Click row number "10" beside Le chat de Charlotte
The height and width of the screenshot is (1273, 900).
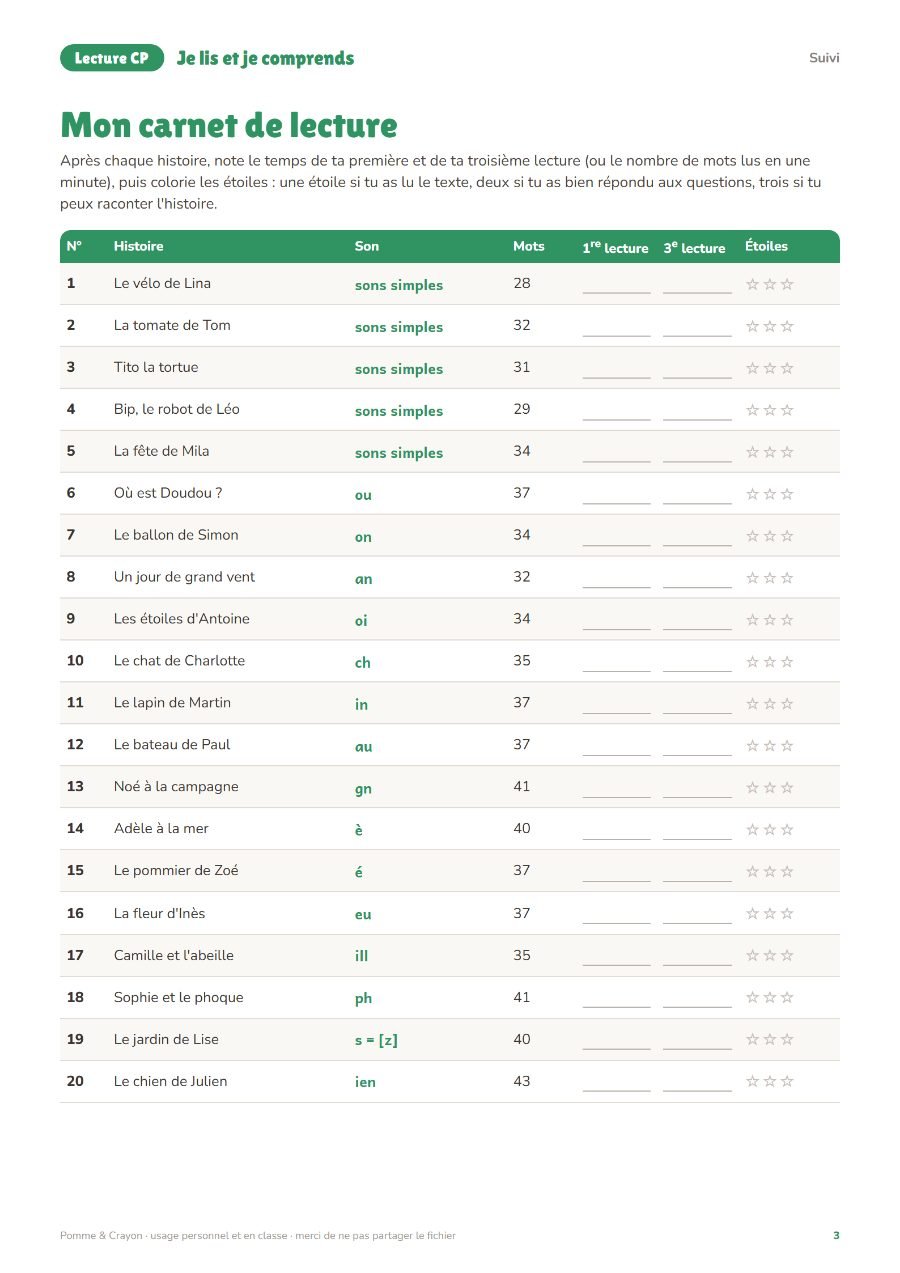tap(75, 661)
